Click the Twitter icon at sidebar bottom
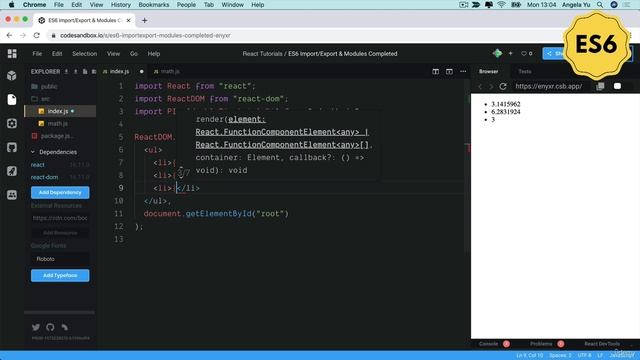Screen dimensions: 640x360 click(x=36, y=327)
